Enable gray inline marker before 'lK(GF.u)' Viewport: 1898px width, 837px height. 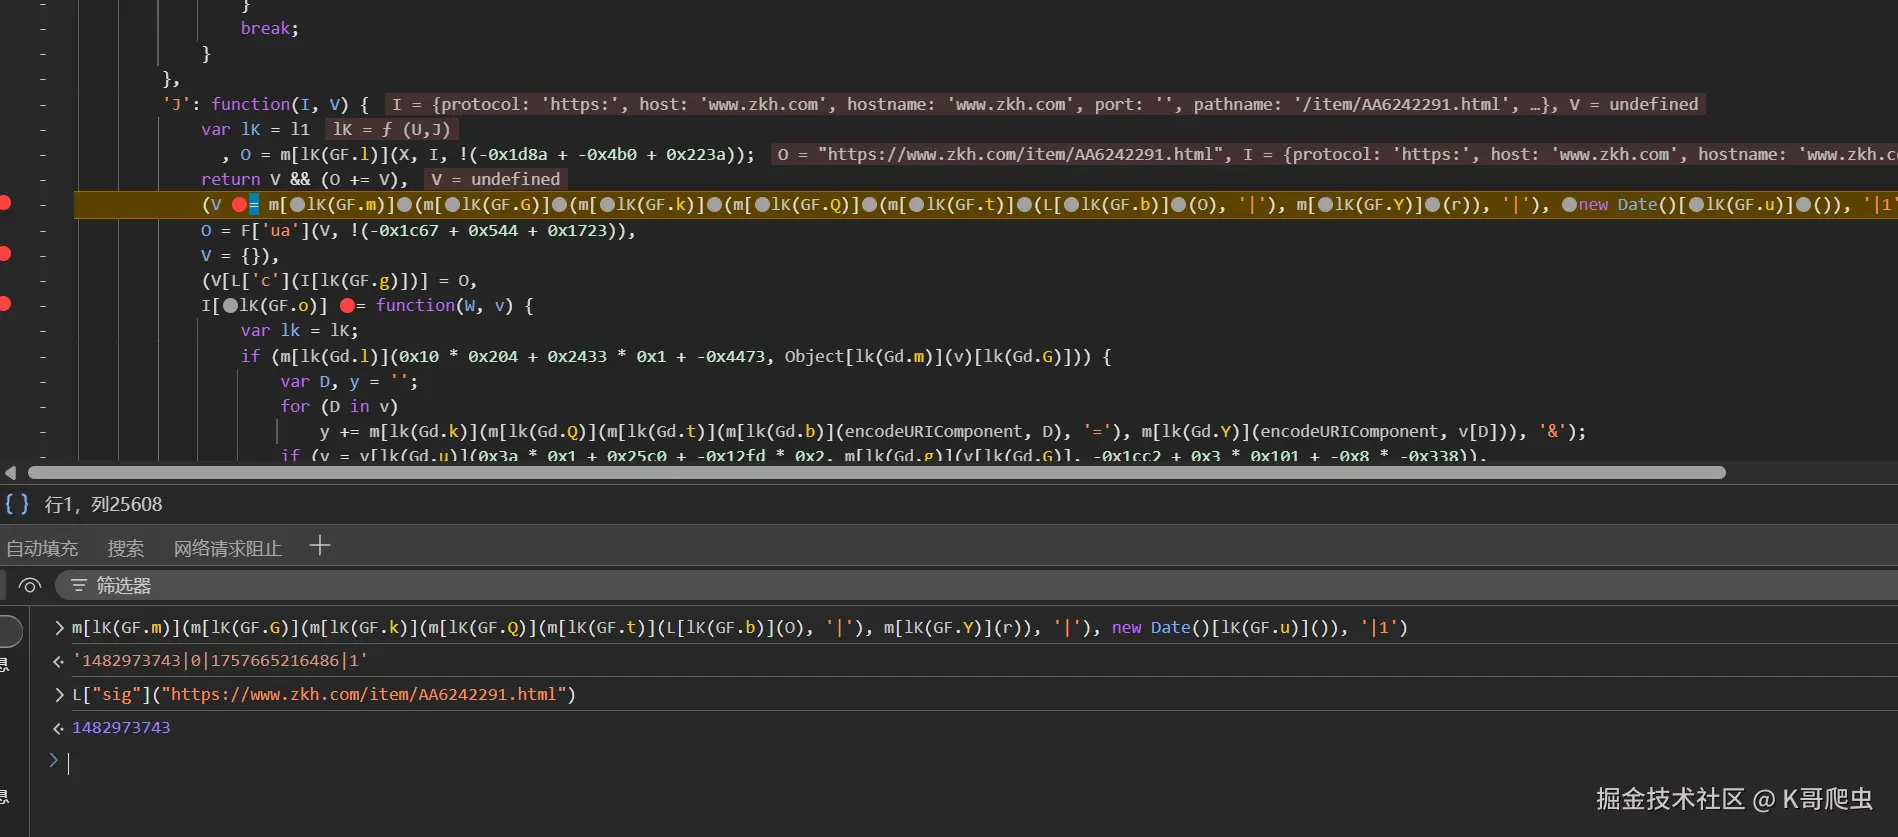coord(1697,205)
